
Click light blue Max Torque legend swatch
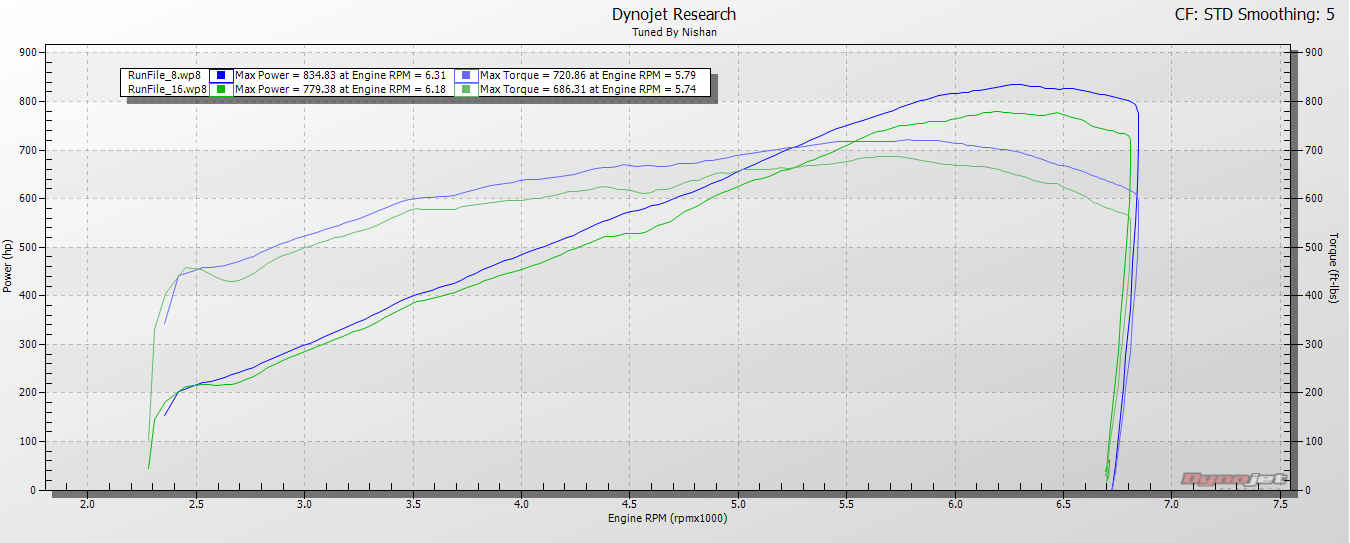click(x=467, y=75)
